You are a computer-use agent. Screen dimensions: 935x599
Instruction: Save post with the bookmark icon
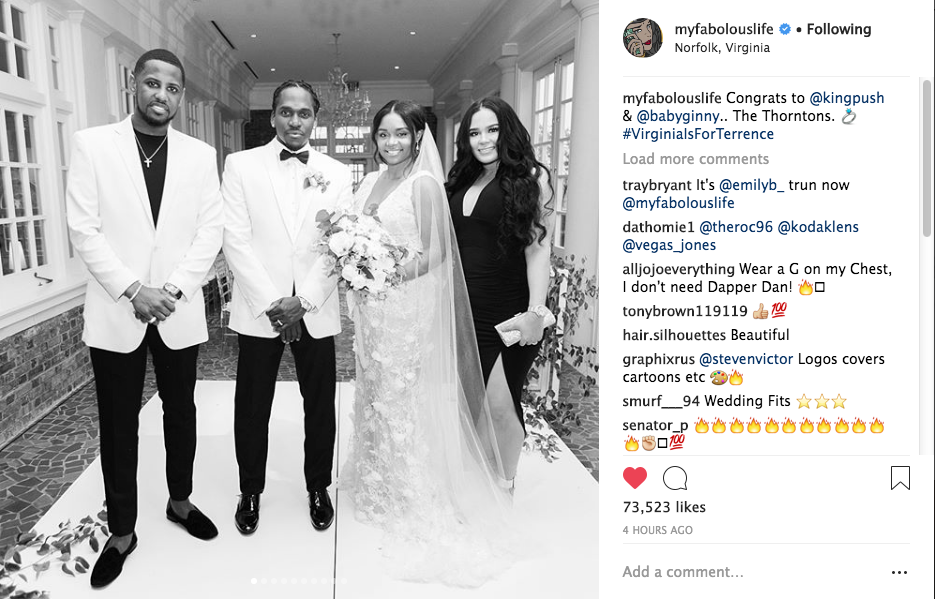pyautogui.click(x=900, y=478)
